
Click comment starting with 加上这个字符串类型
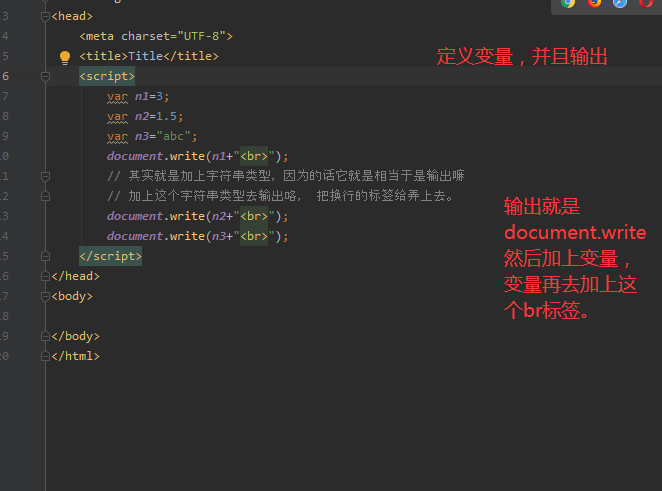[281, 196]
